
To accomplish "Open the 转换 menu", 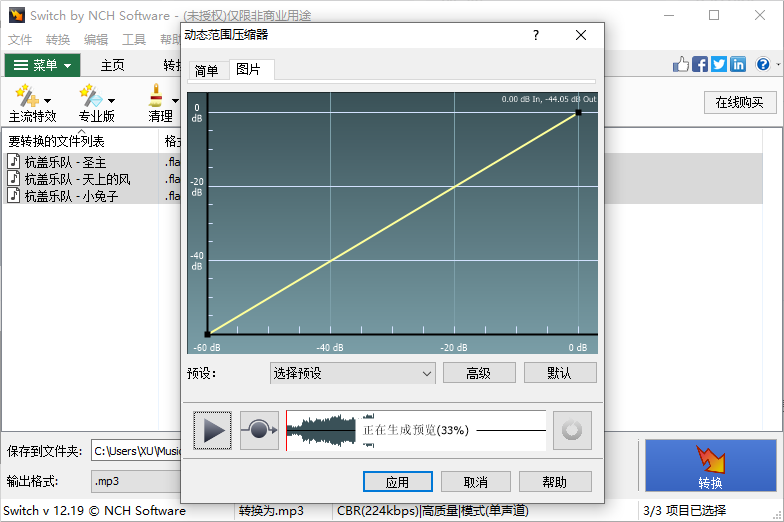I will pos(58,39).
